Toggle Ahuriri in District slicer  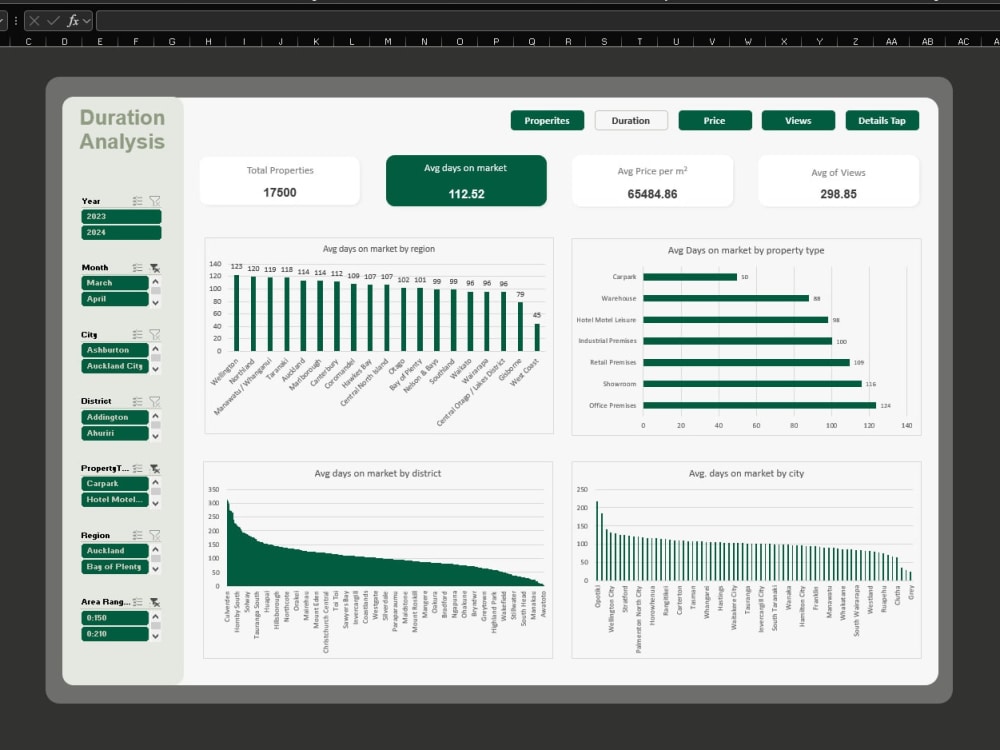pyautogui.click(x=115, y=433)
